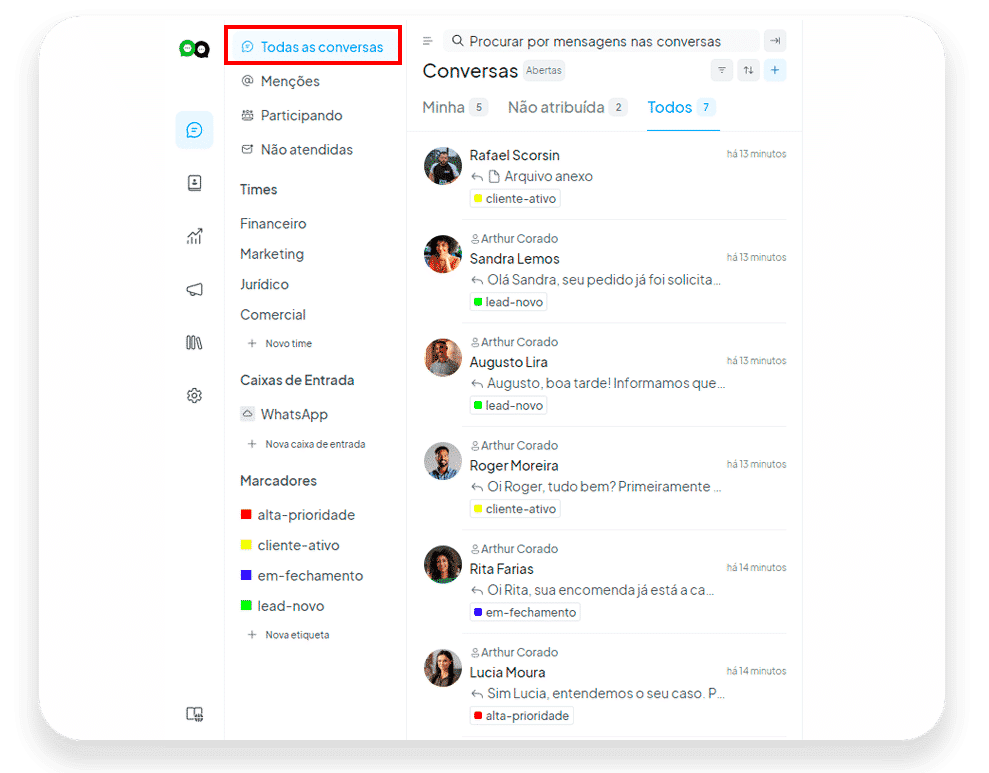Open the Comercial team

click(272, 314)
